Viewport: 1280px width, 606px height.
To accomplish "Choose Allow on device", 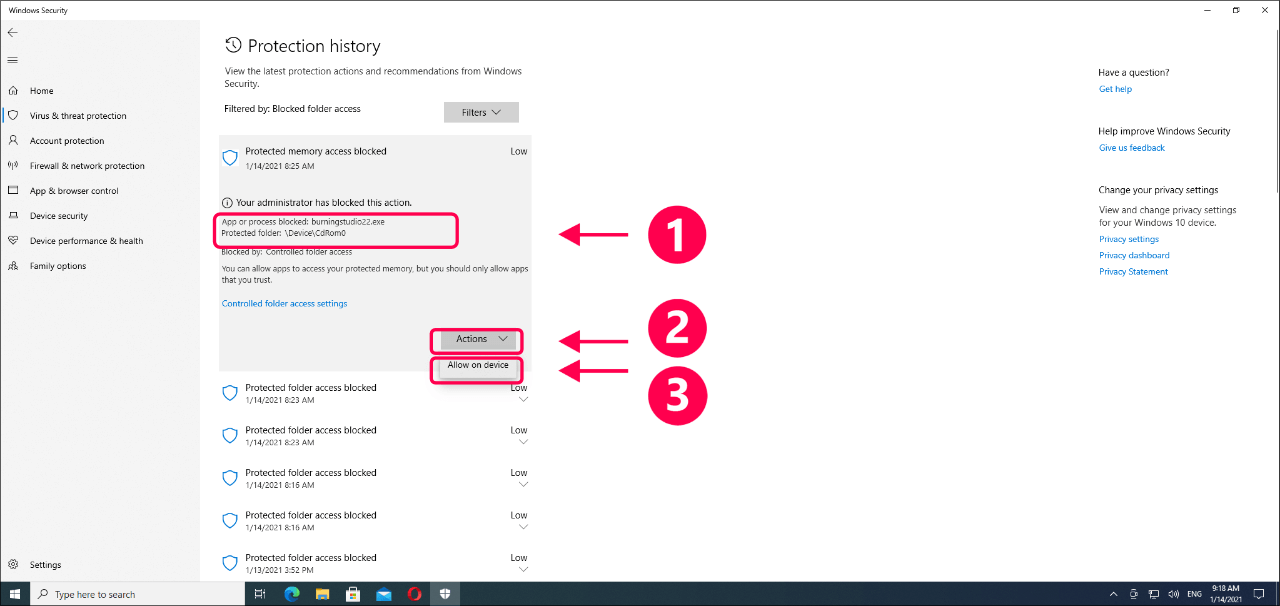I will pos(478,366).
